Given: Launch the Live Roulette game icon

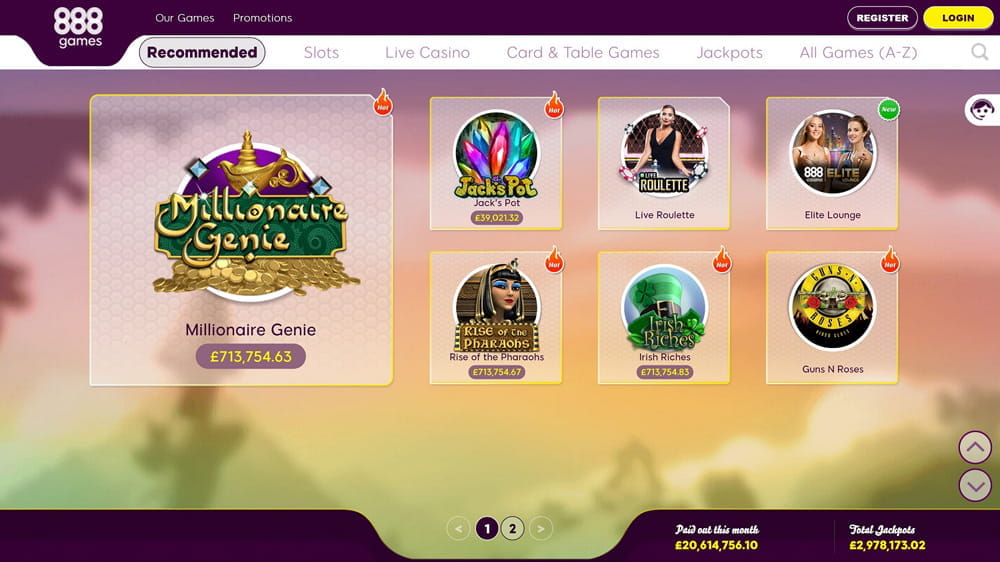Looking at the screenshot, I should [664, 153].
